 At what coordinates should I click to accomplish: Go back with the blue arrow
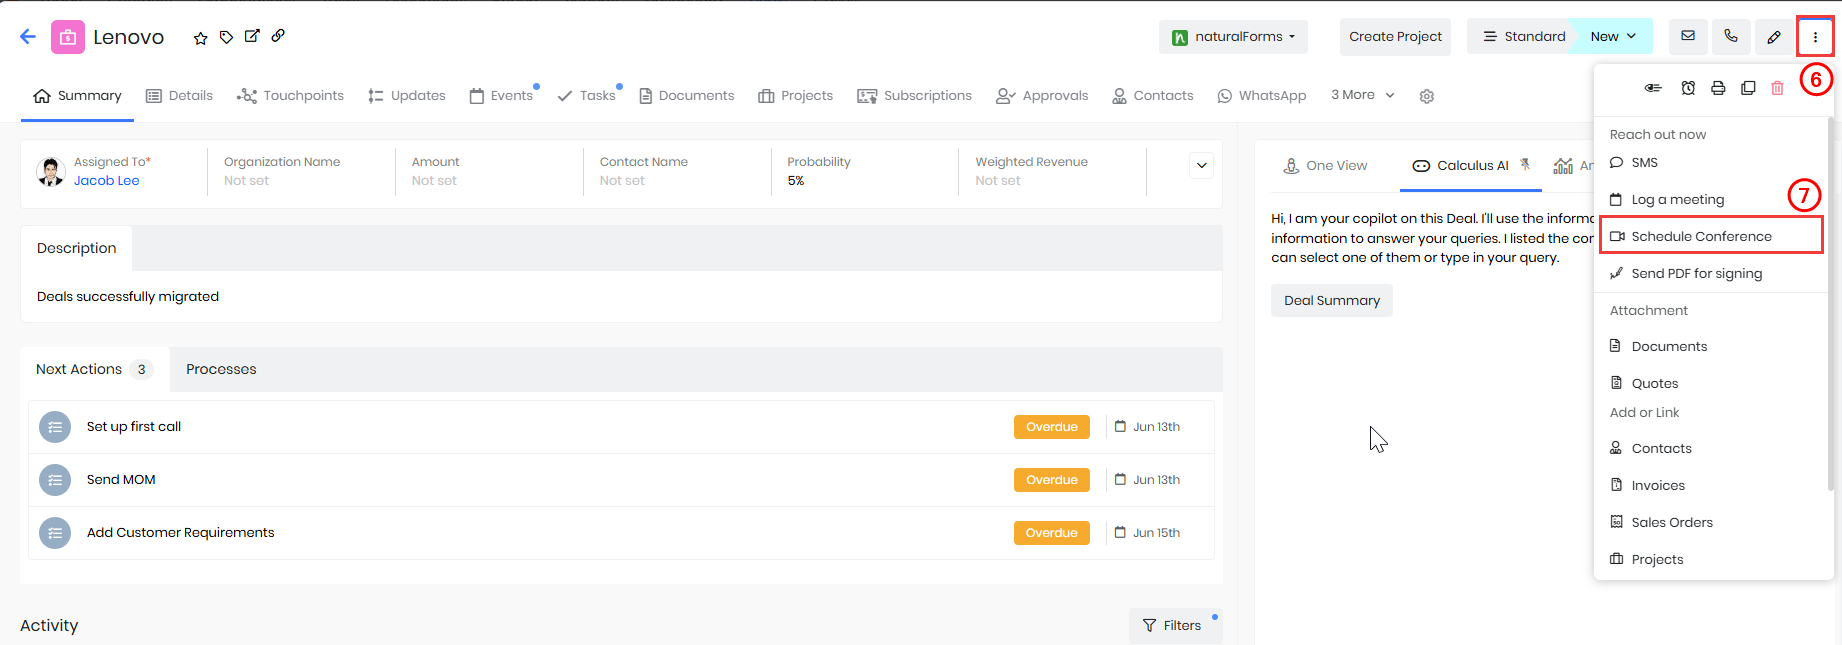pos(28,37)
